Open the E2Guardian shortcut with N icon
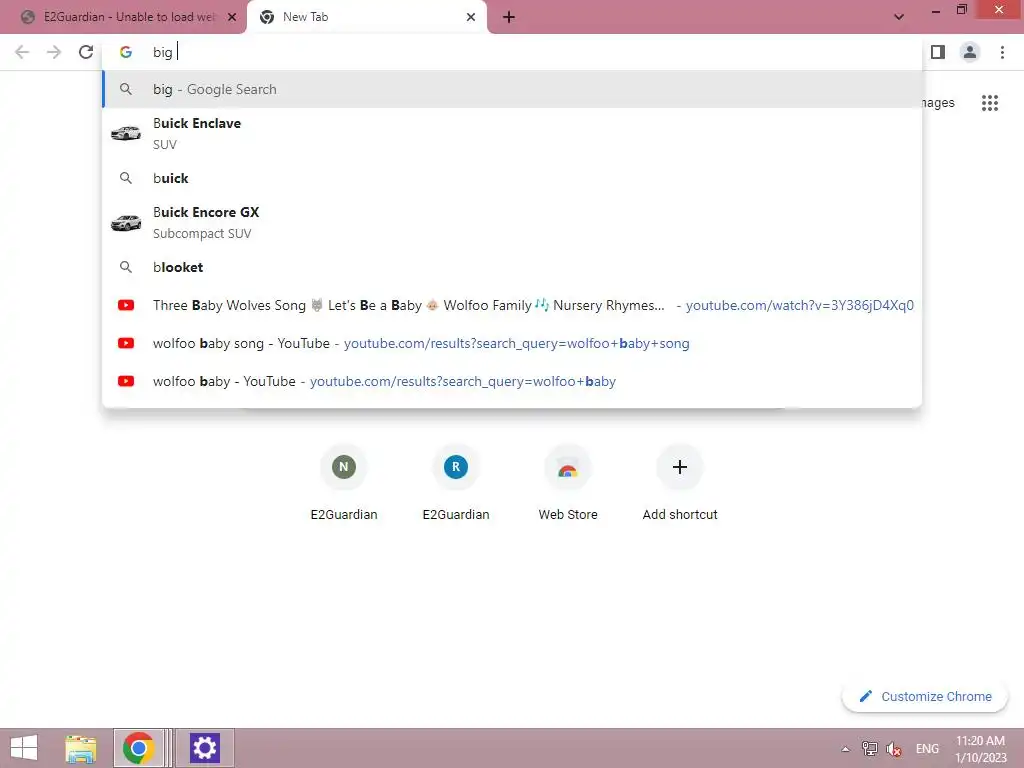 344,482
